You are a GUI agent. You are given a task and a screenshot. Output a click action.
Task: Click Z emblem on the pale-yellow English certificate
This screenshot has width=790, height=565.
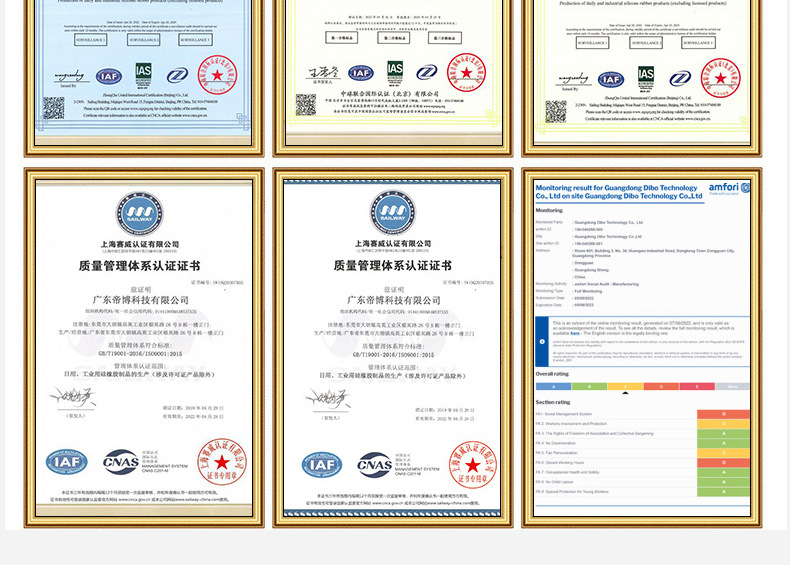click(680, 79)
